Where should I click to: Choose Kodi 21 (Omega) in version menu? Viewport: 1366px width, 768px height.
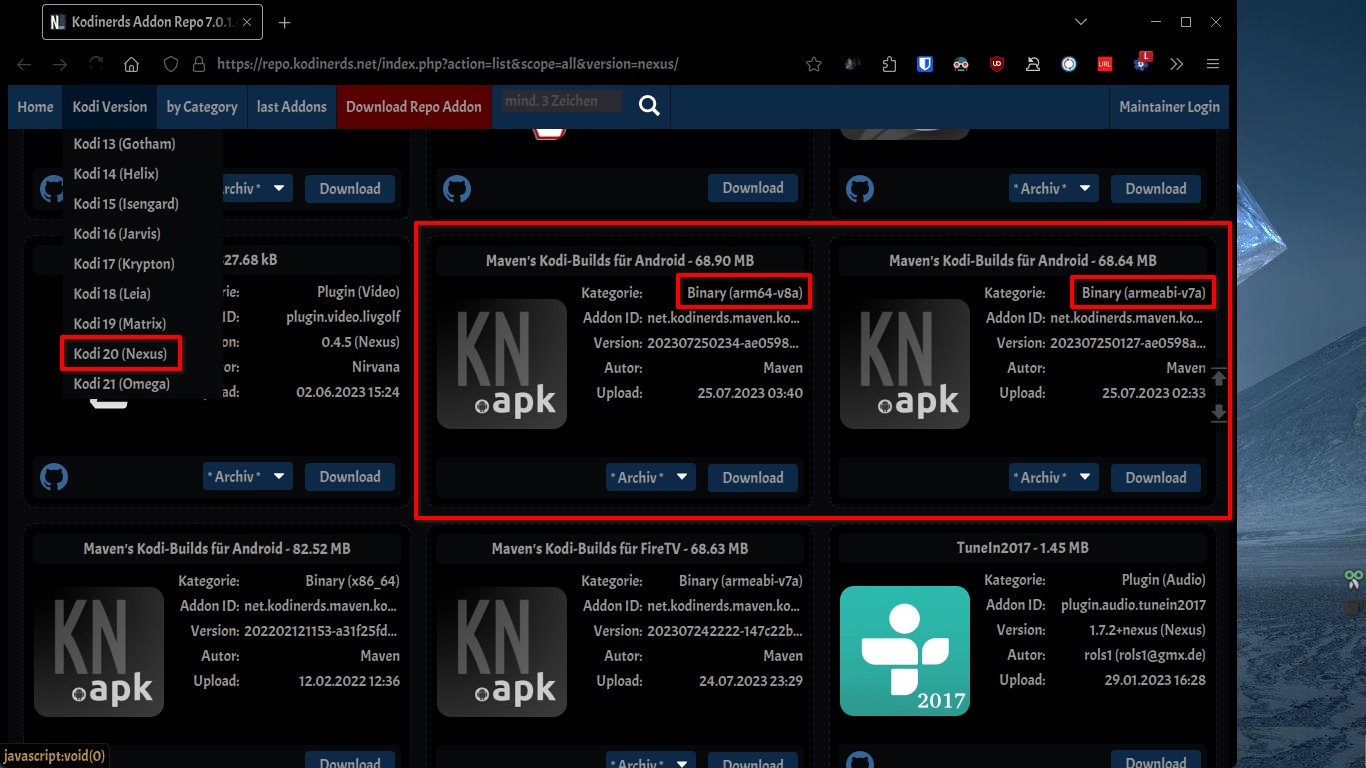(122, 384)
